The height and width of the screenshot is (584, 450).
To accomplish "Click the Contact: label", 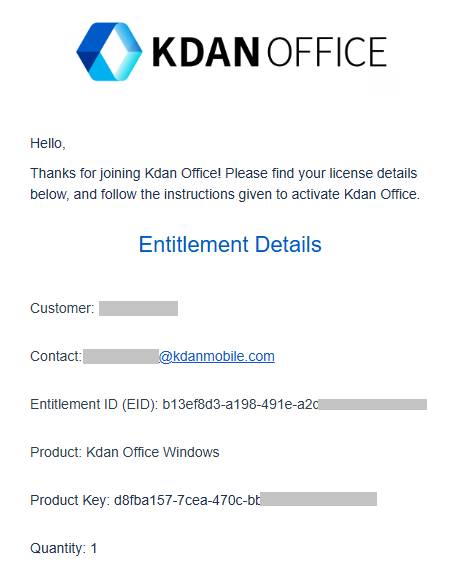I will click(x=56, y=356).
